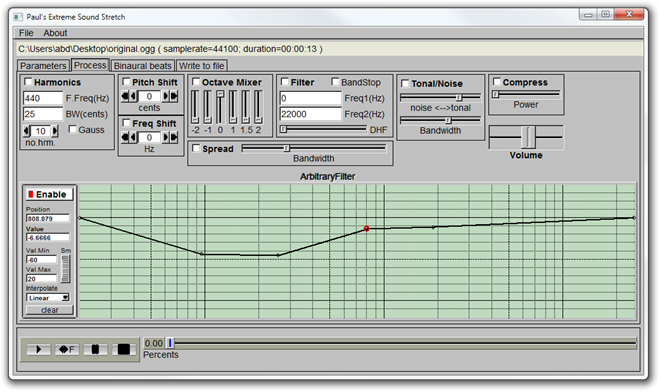Open the Interpolate Linear dropdown
660x392 pixels.
click(48, 298)
